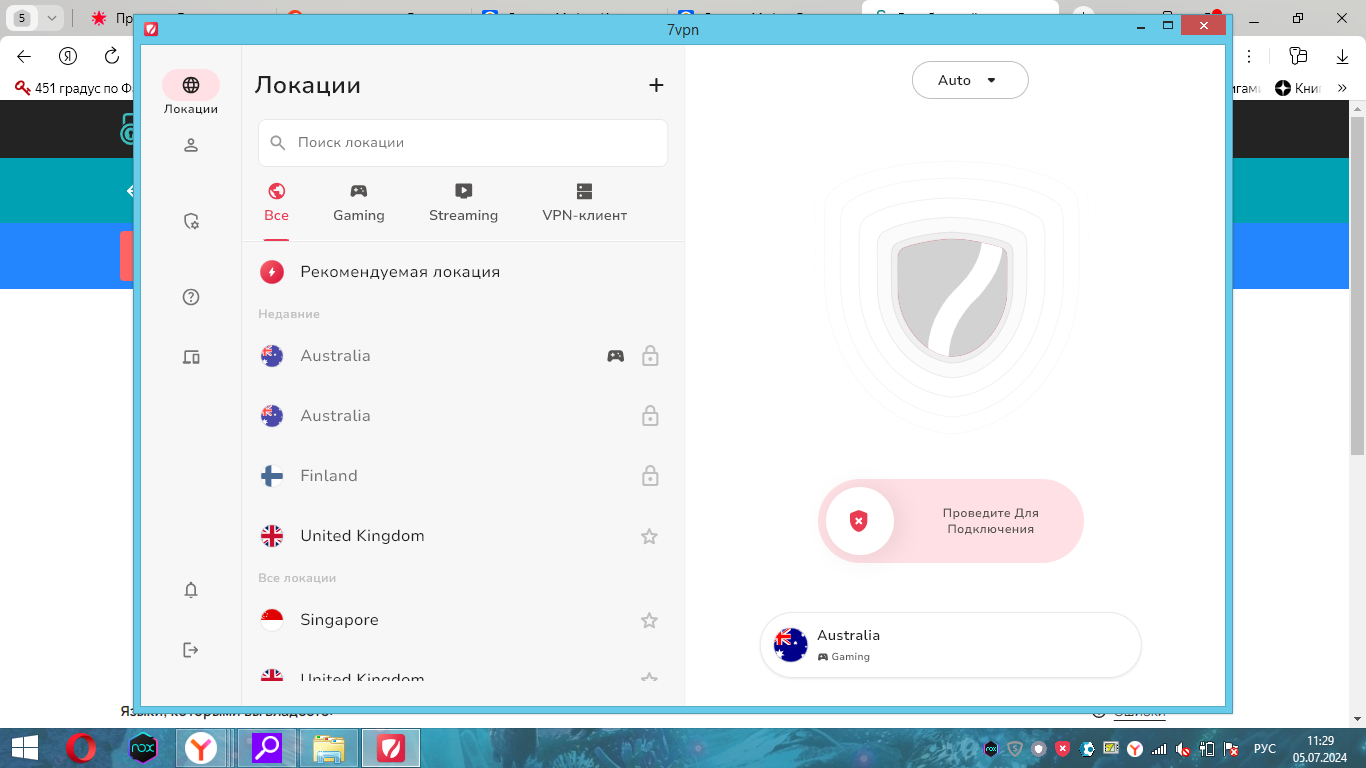This screenshot has height=768, width=1366.
Task: Switch to the Gaming tab
Action: tap(359, 203)
